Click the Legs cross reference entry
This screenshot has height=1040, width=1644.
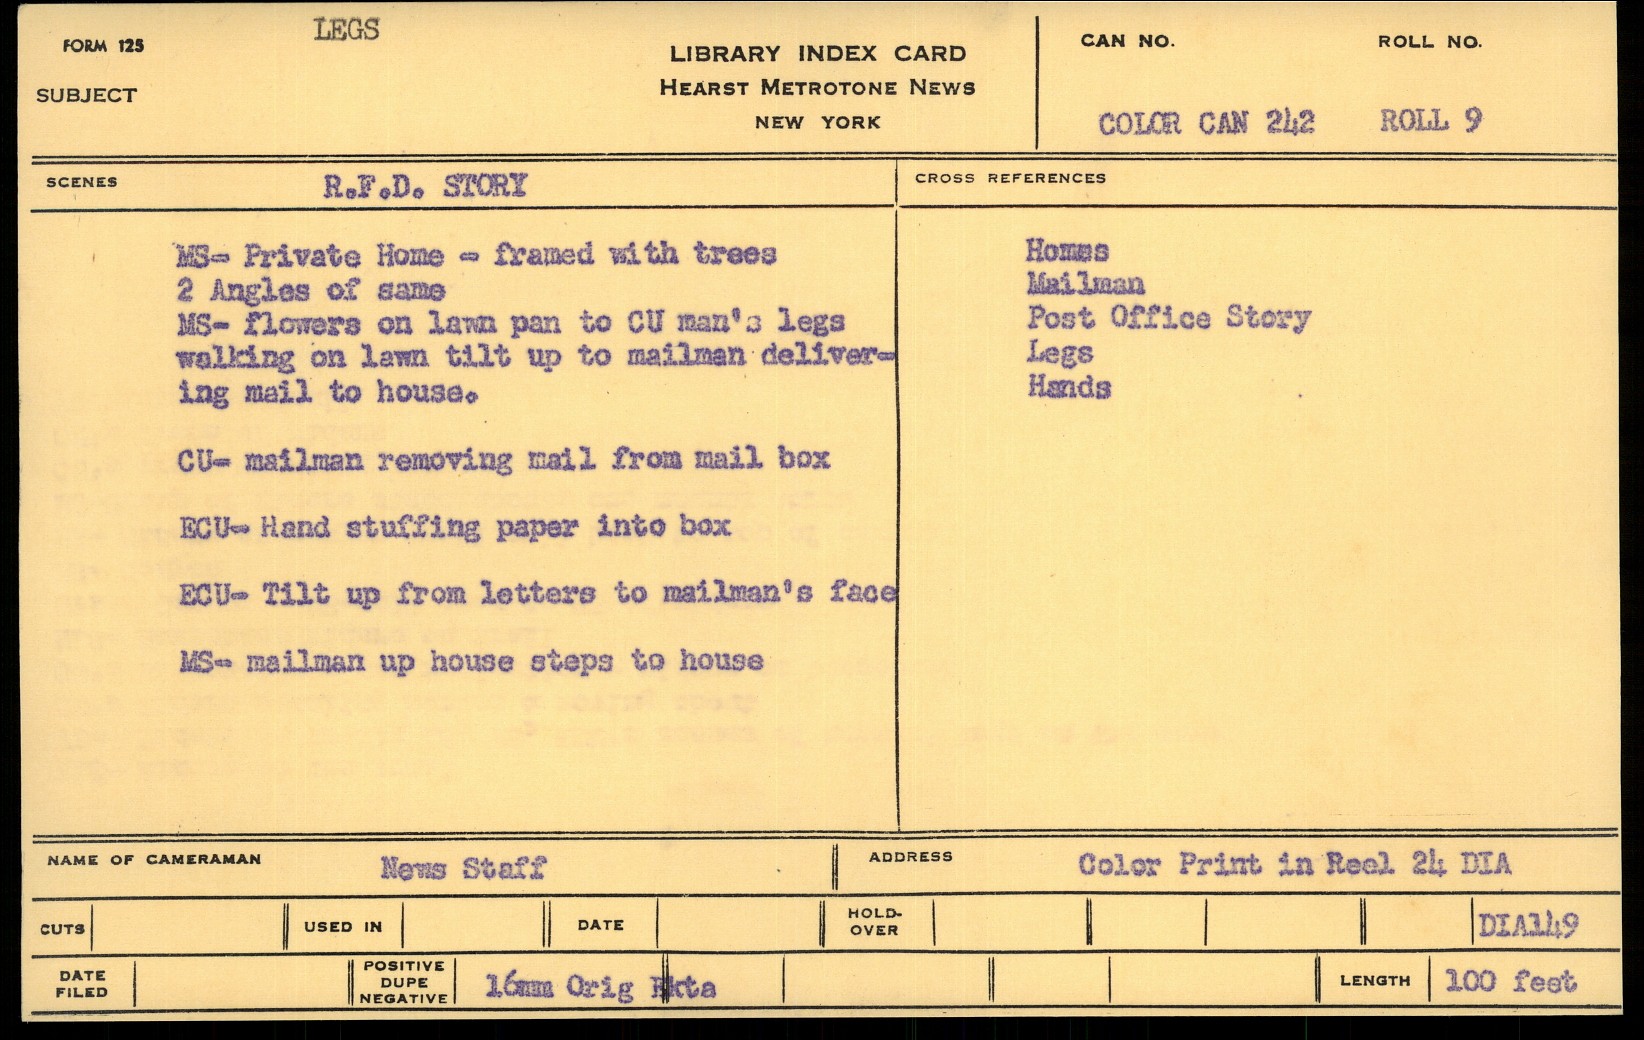pyautogui.click(x=1059, y=353)
